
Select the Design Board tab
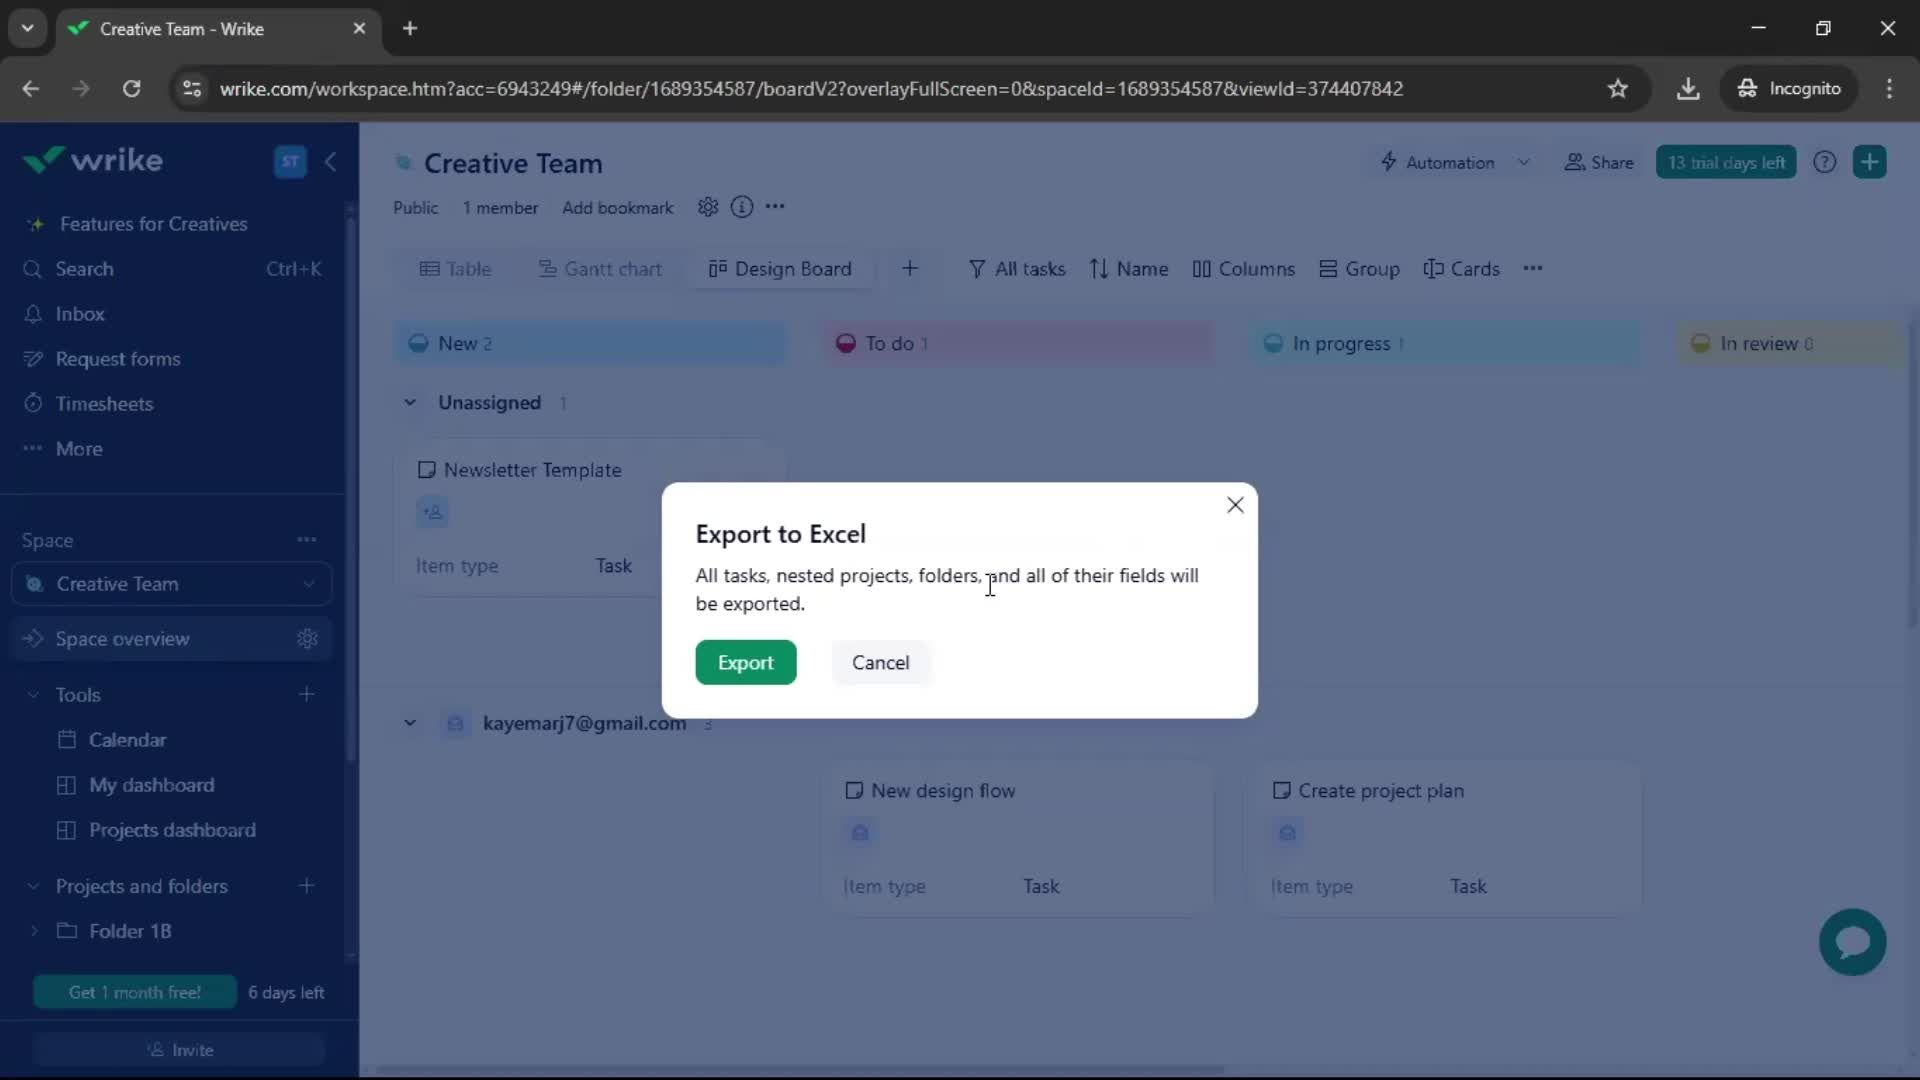(780, 269)
